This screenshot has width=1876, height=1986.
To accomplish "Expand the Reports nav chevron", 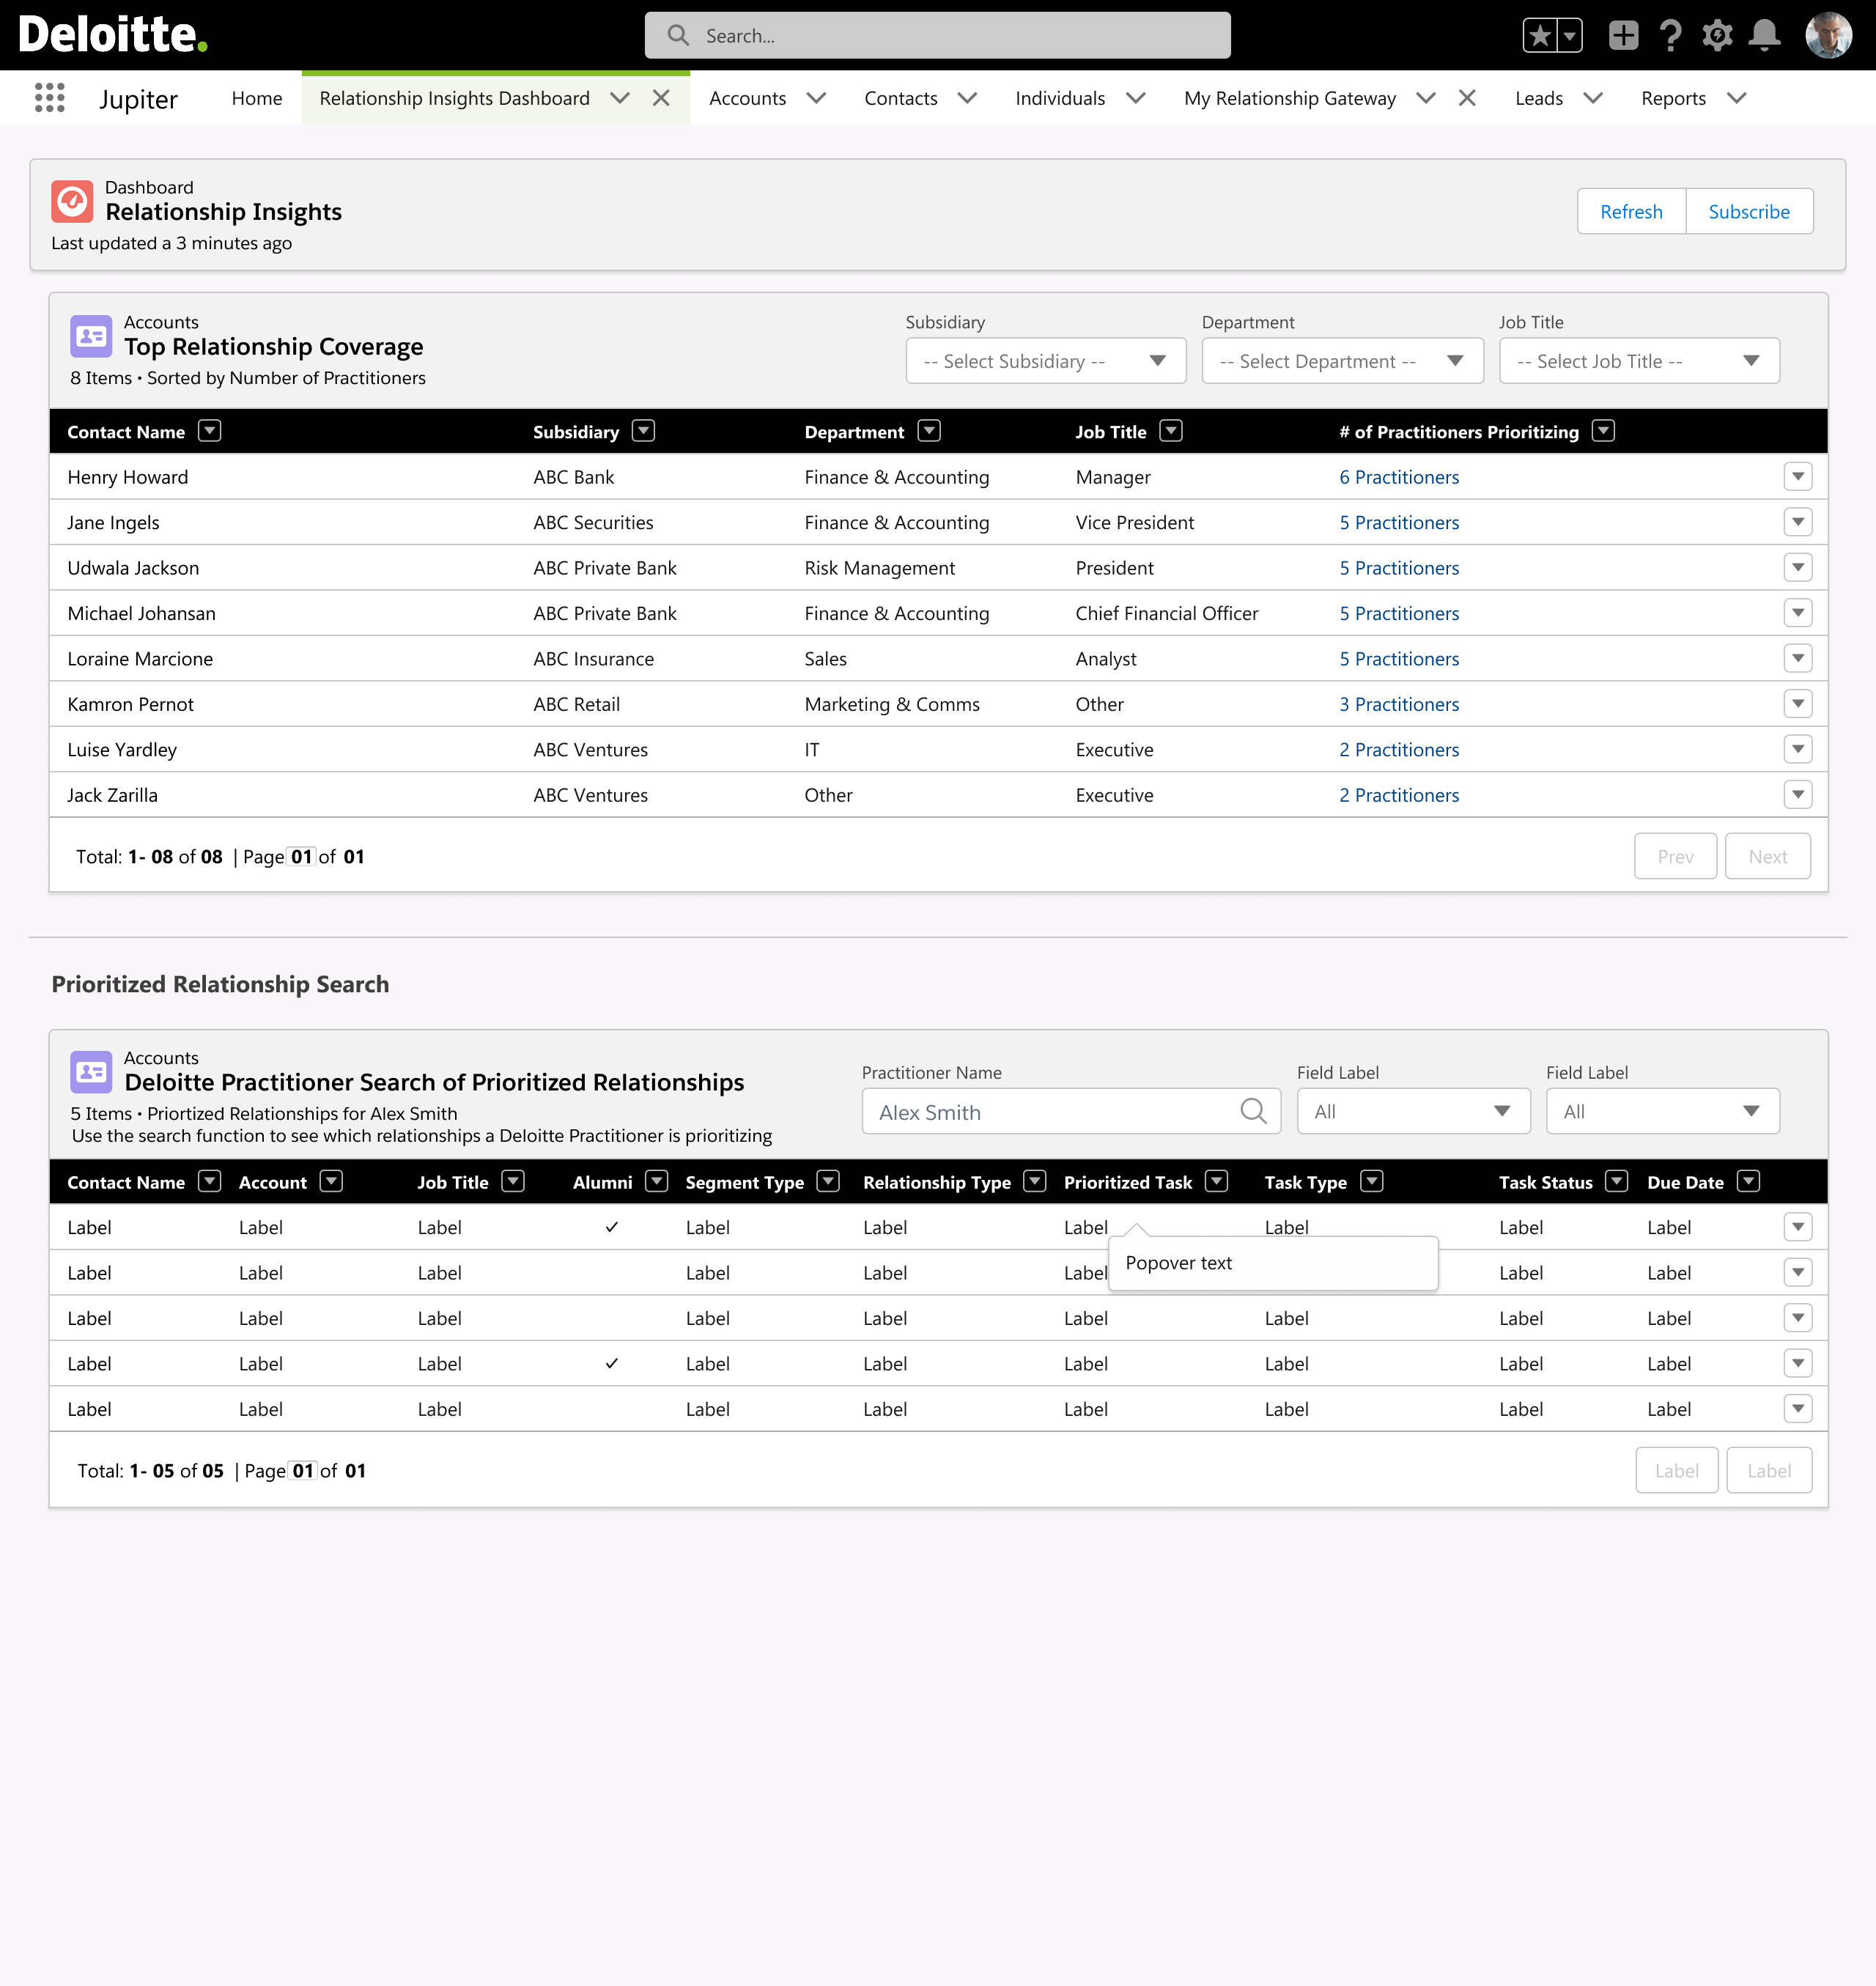I will 1737,98.
